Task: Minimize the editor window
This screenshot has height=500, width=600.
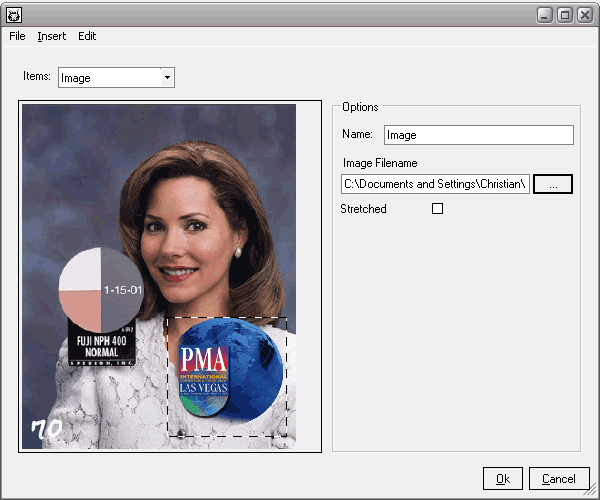Action: (x=547, y=14)
